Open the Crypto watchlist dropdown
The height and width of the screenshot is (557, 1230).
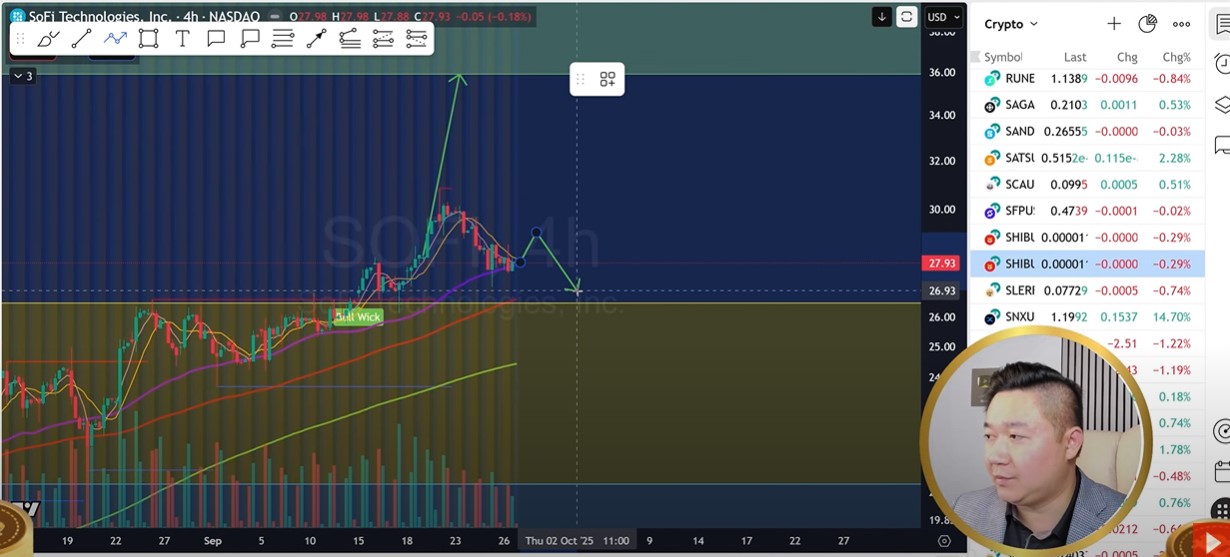tap(1011, 24)
